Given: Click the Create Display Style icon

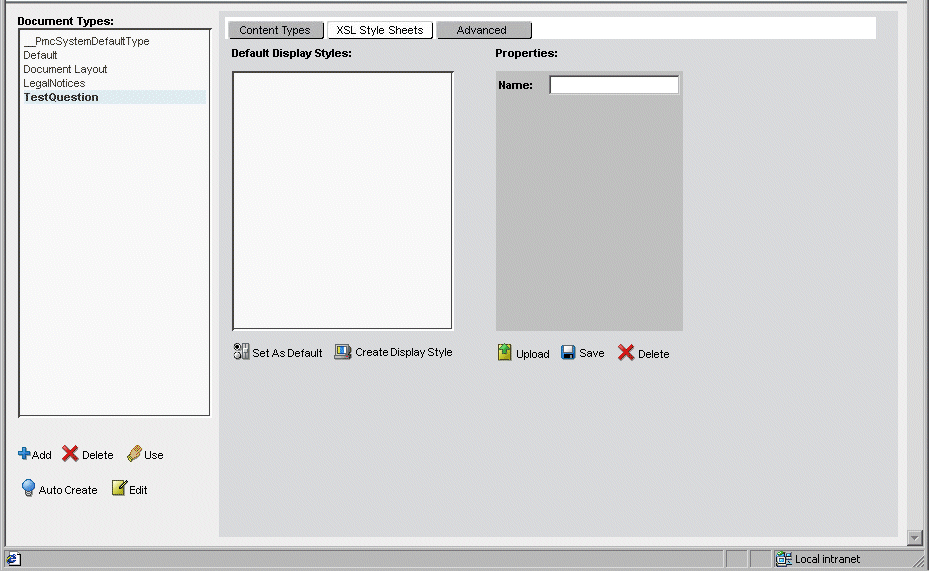Looking at the screenshot, I should tap(343, 352).
